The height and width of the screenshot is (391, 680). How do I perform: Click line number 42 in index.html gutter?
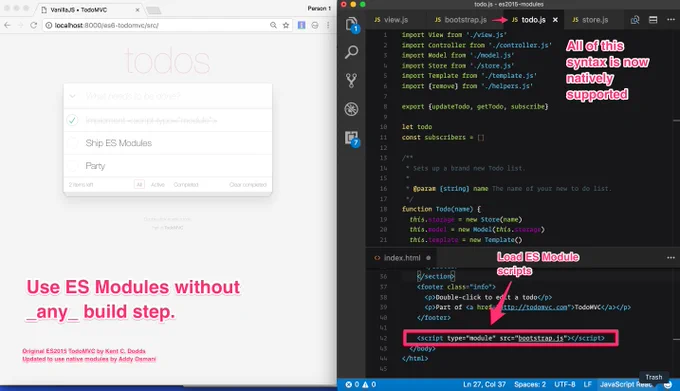[x=383, y=338]
